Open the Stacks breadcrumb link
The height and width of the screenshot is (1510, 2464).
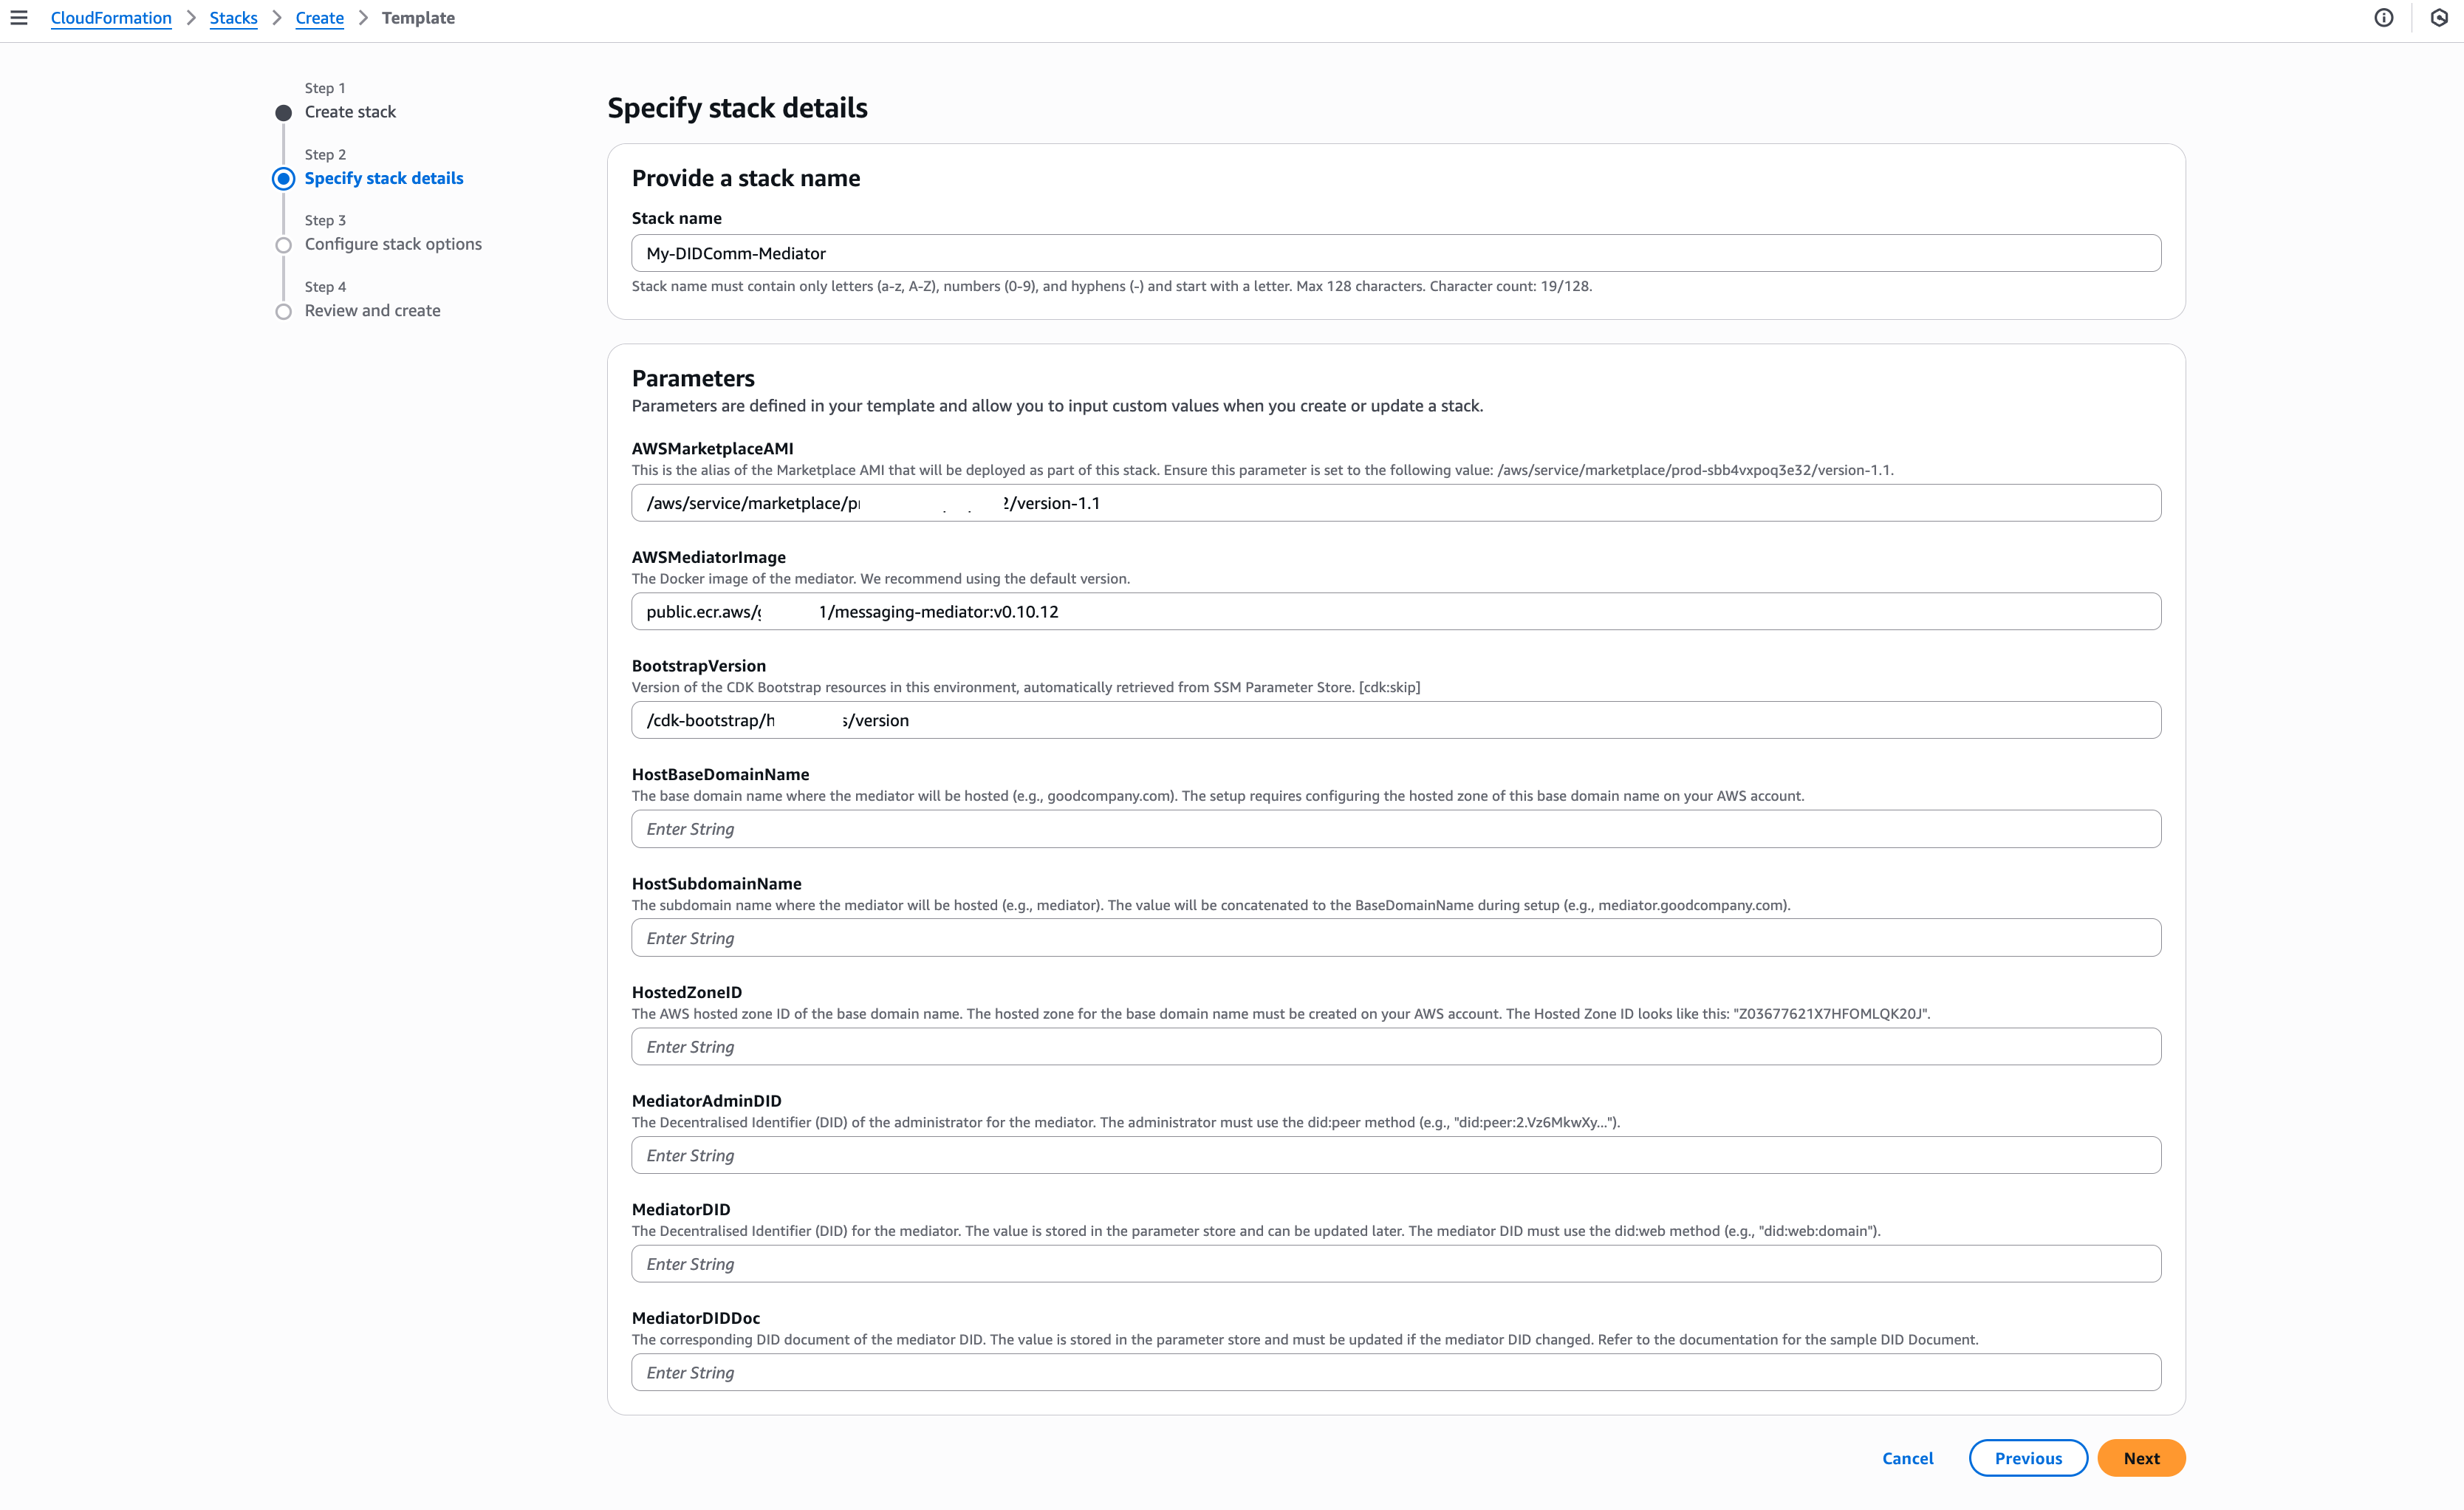click(x=233, y=18)
